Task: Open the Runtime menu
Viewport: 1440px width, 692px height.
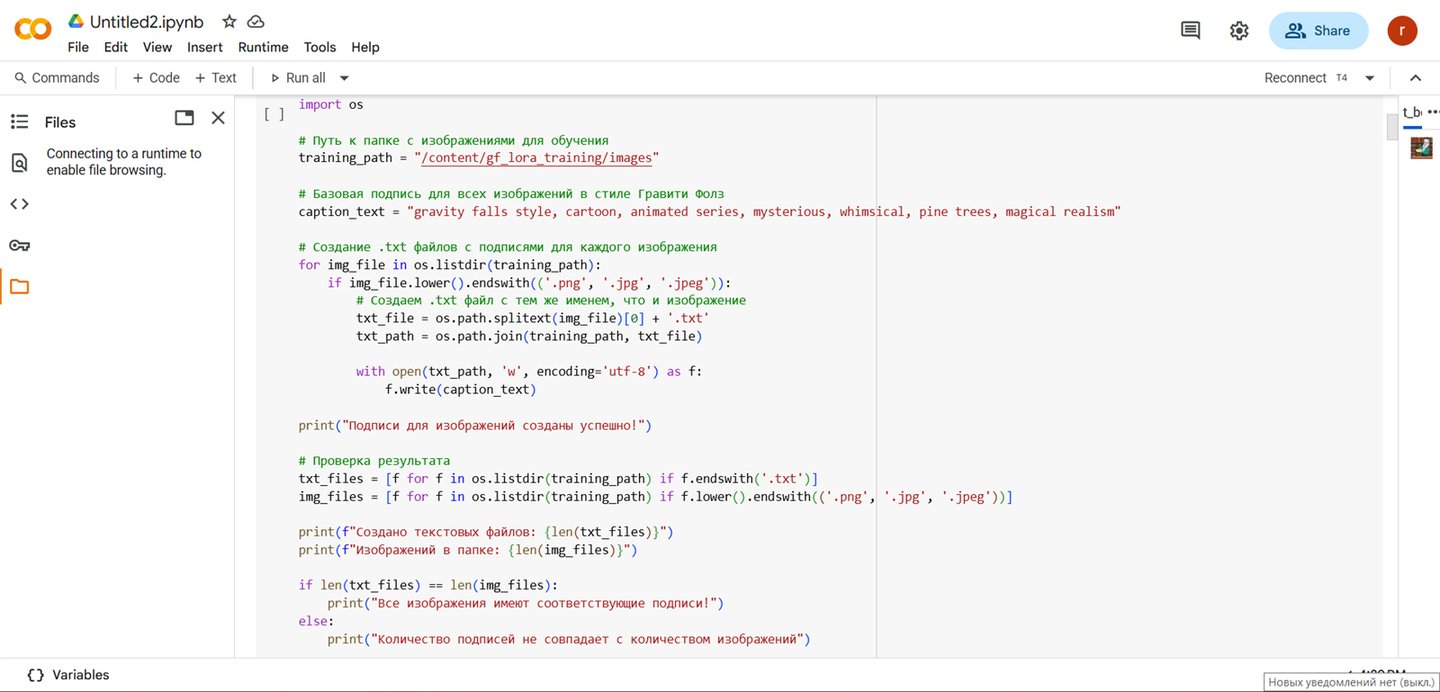Action: (x=263, y=47)
